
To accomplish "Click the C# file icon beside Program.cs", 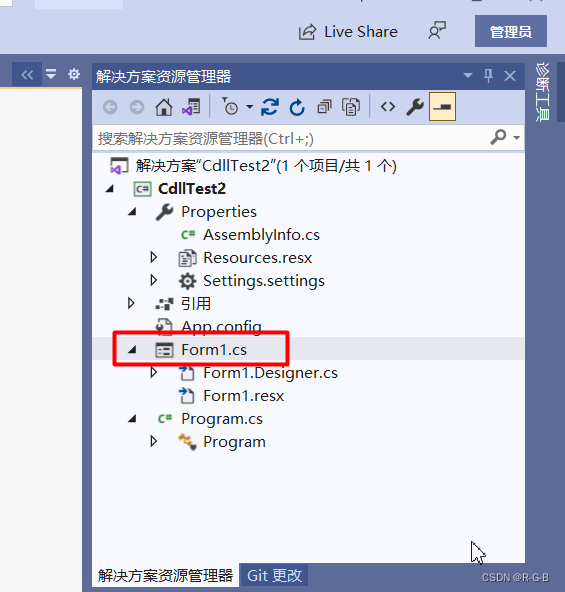I will 165,419.
